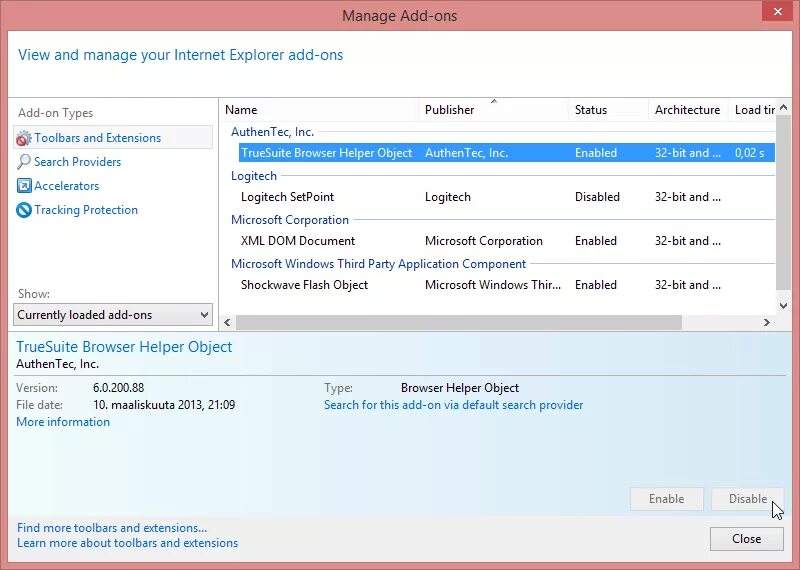Select the XML DOM Document row

pos(507,241)
